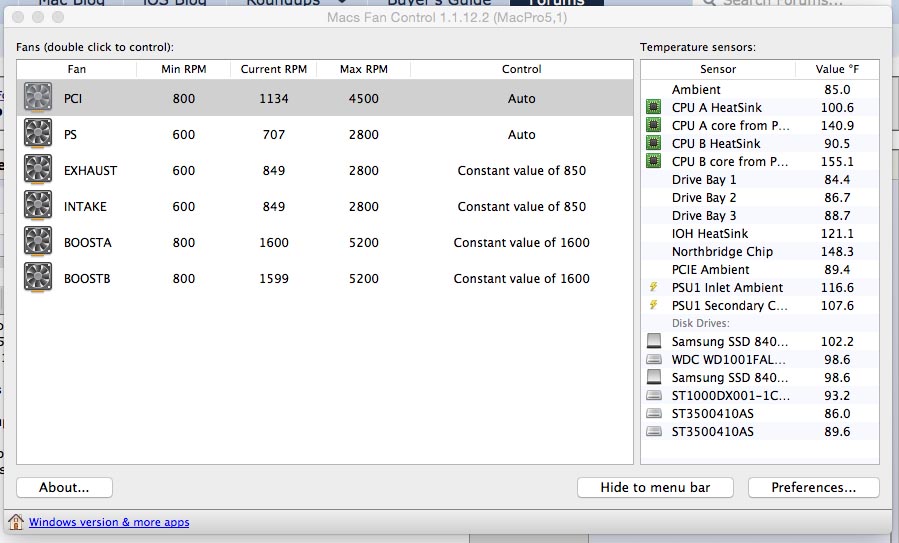Click the Fan column header

tap(77, 69)
